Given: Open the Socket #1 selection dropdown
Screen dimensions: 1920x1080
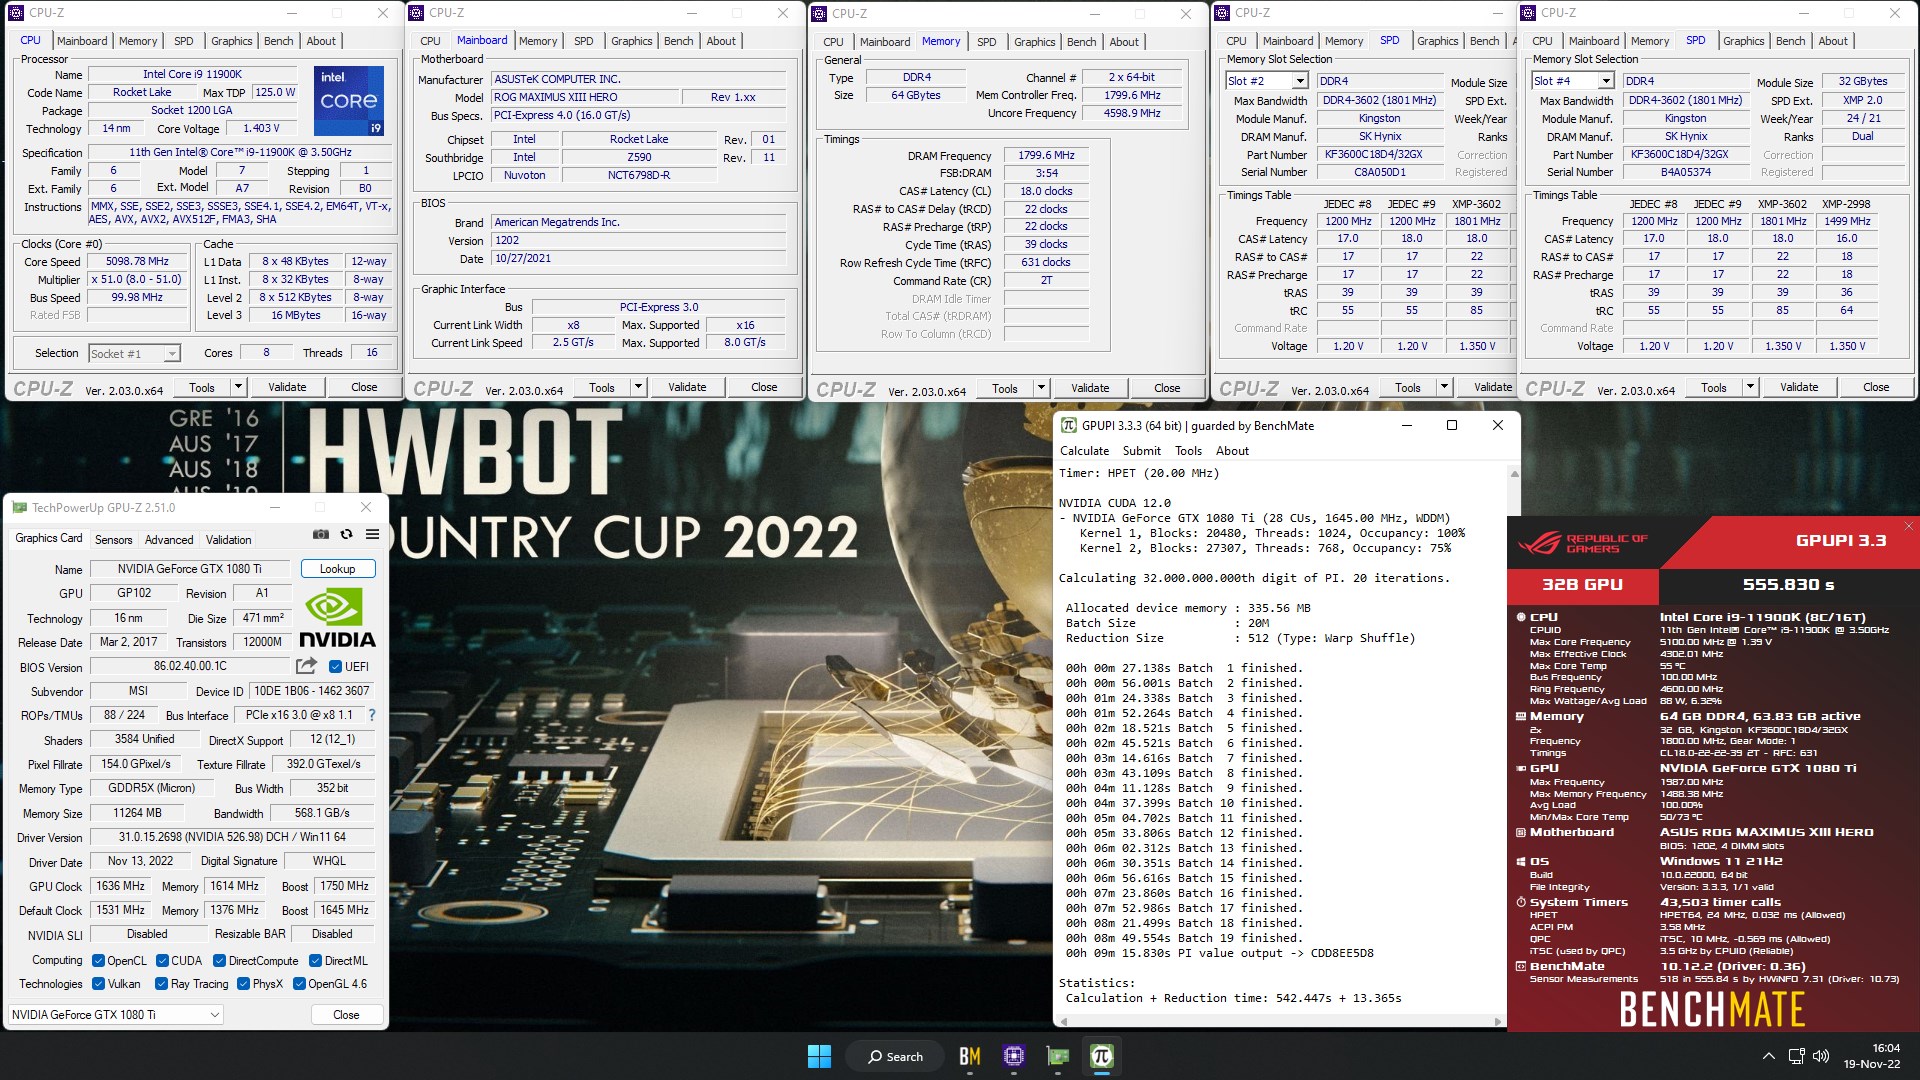Looking at the screenshot, I should pos(134,353).
